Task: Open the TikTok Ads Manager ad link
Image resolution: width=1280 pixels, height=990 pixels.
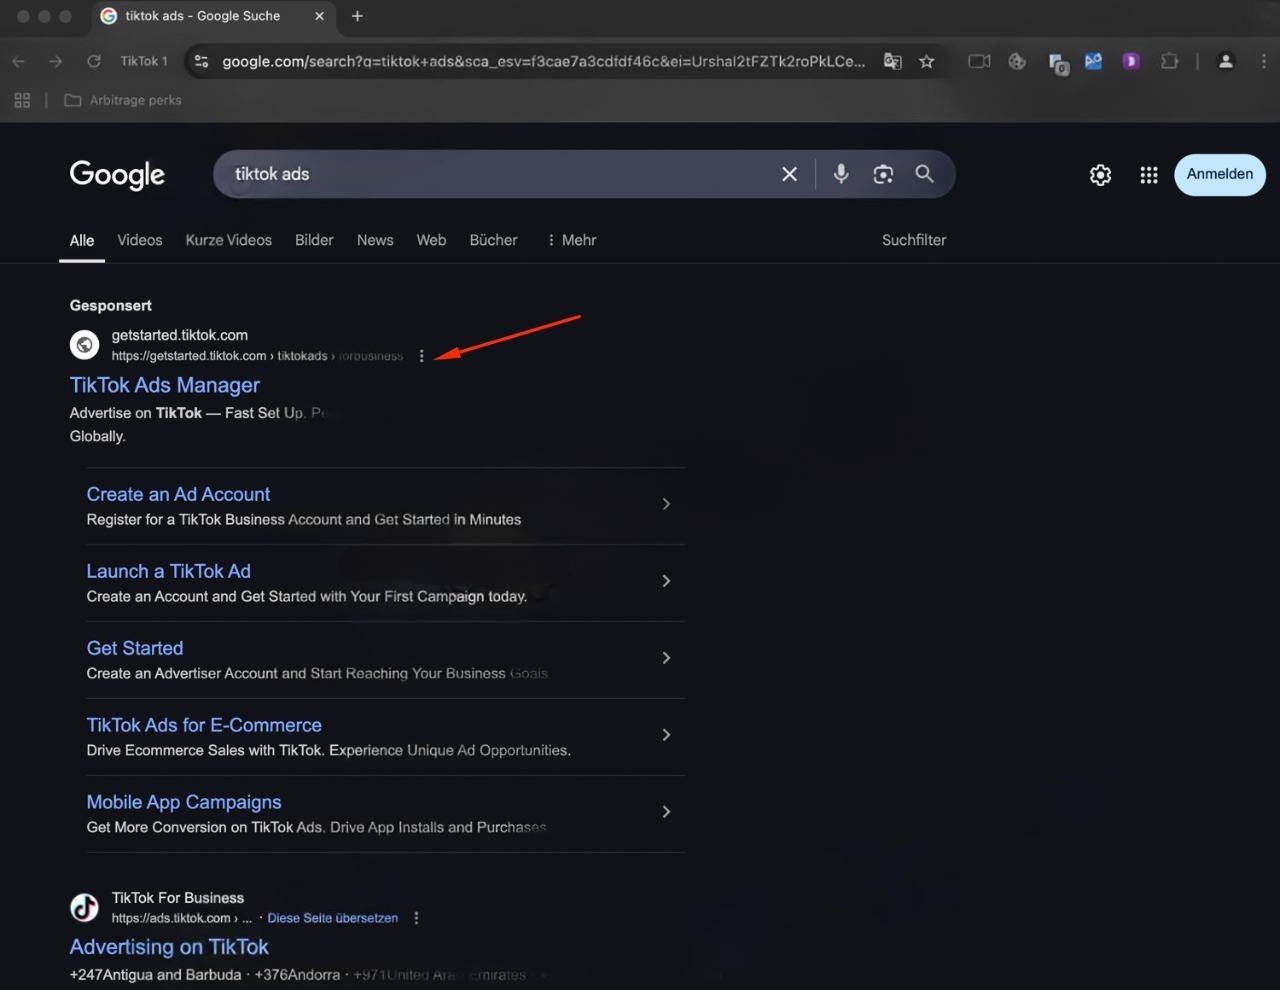Action: coord(165,385)
